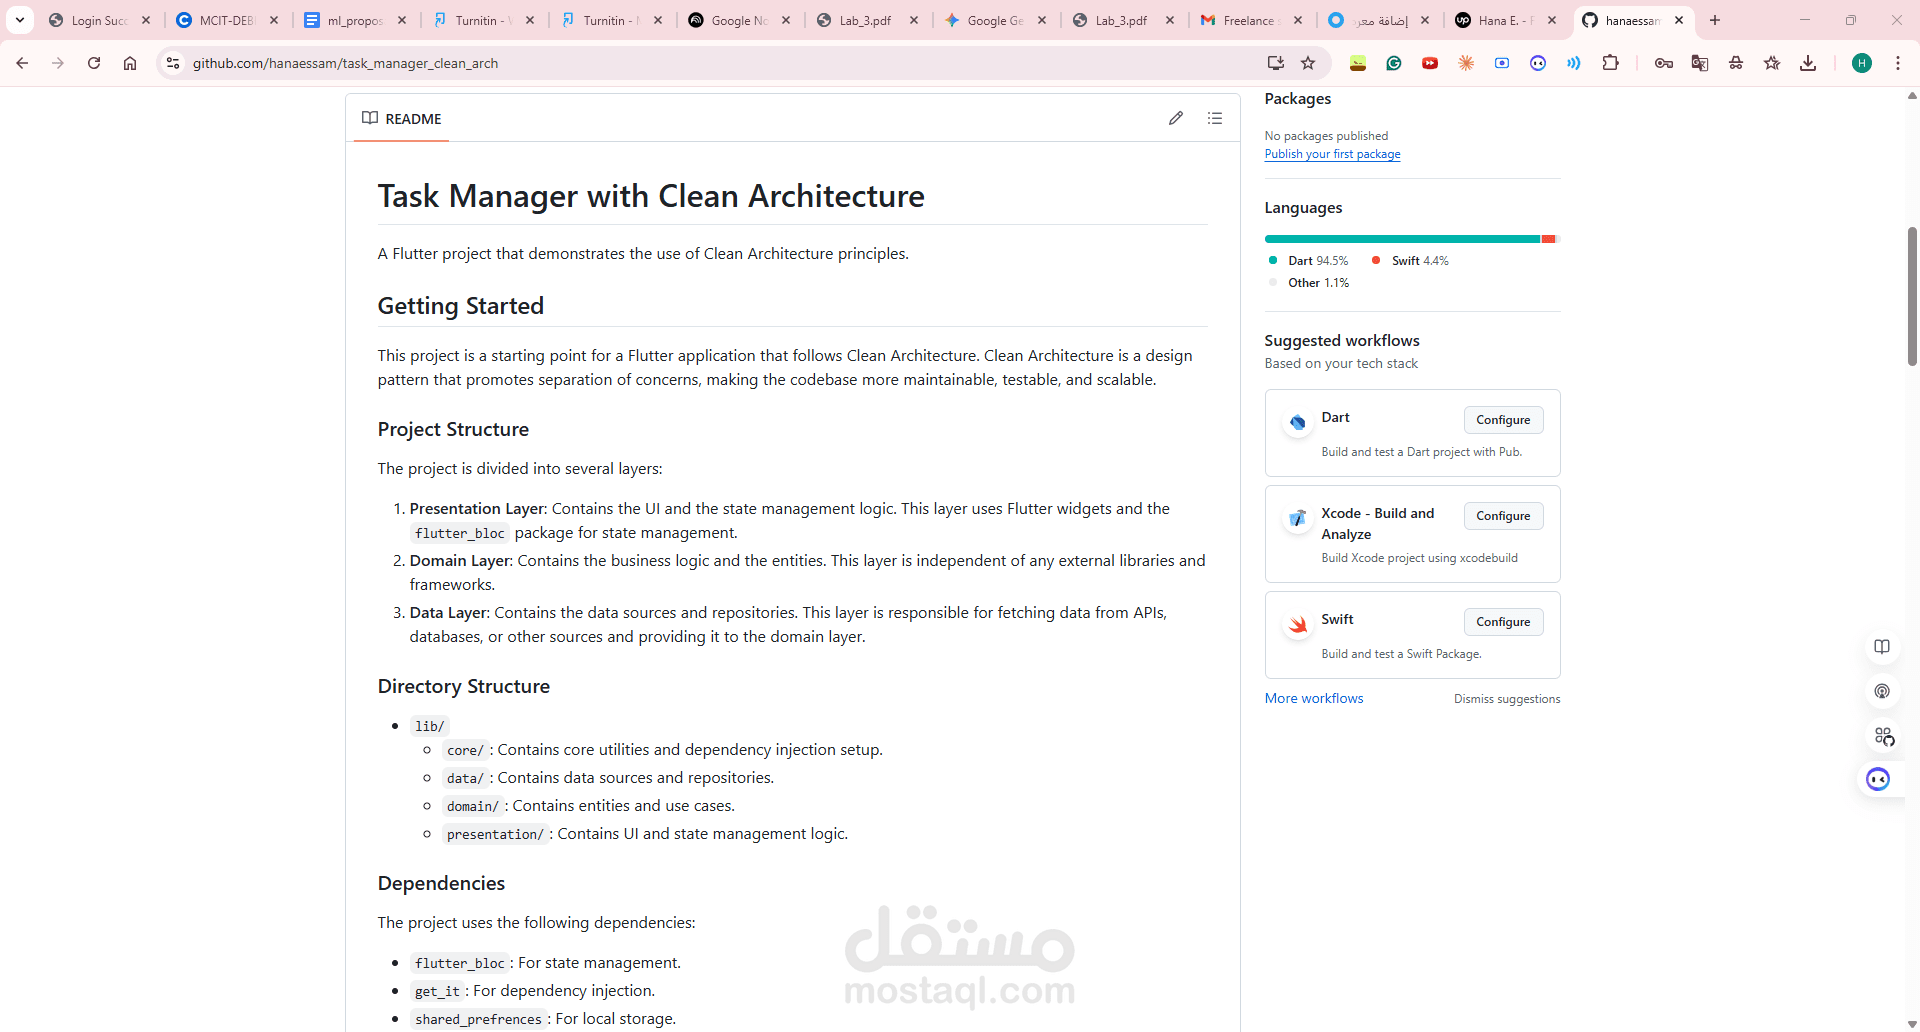Open the Grammarly extension icon
Viewport: 1920px width, 1032px height.
1394,63
